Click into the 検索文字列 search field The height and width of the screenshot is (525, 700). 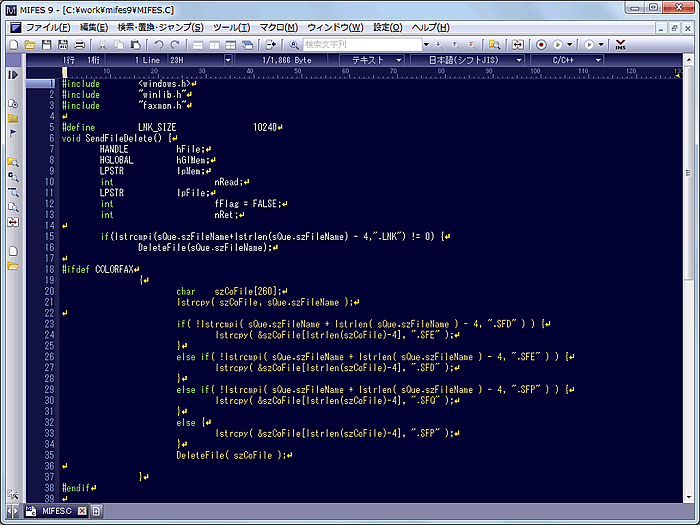point(360,45)
